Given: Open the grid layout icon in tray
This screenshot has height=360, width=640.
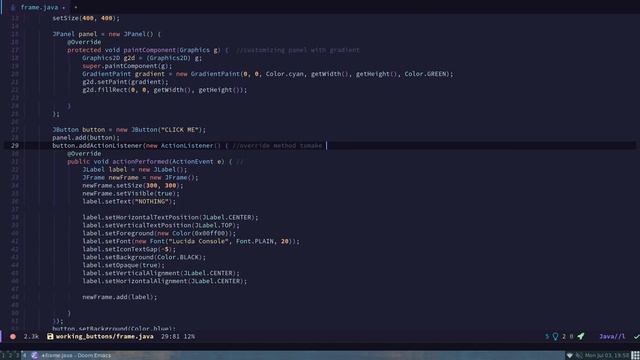Looking at the screenshot, I should click(x=635, y=356).
